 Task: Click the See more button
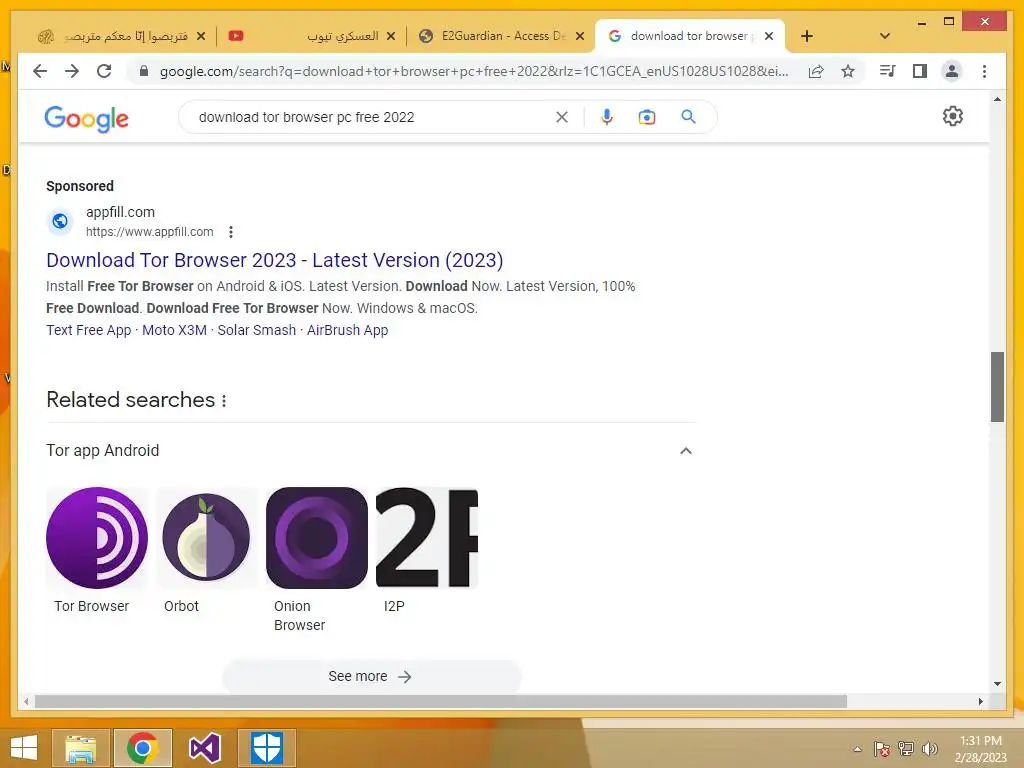[372, 677]
